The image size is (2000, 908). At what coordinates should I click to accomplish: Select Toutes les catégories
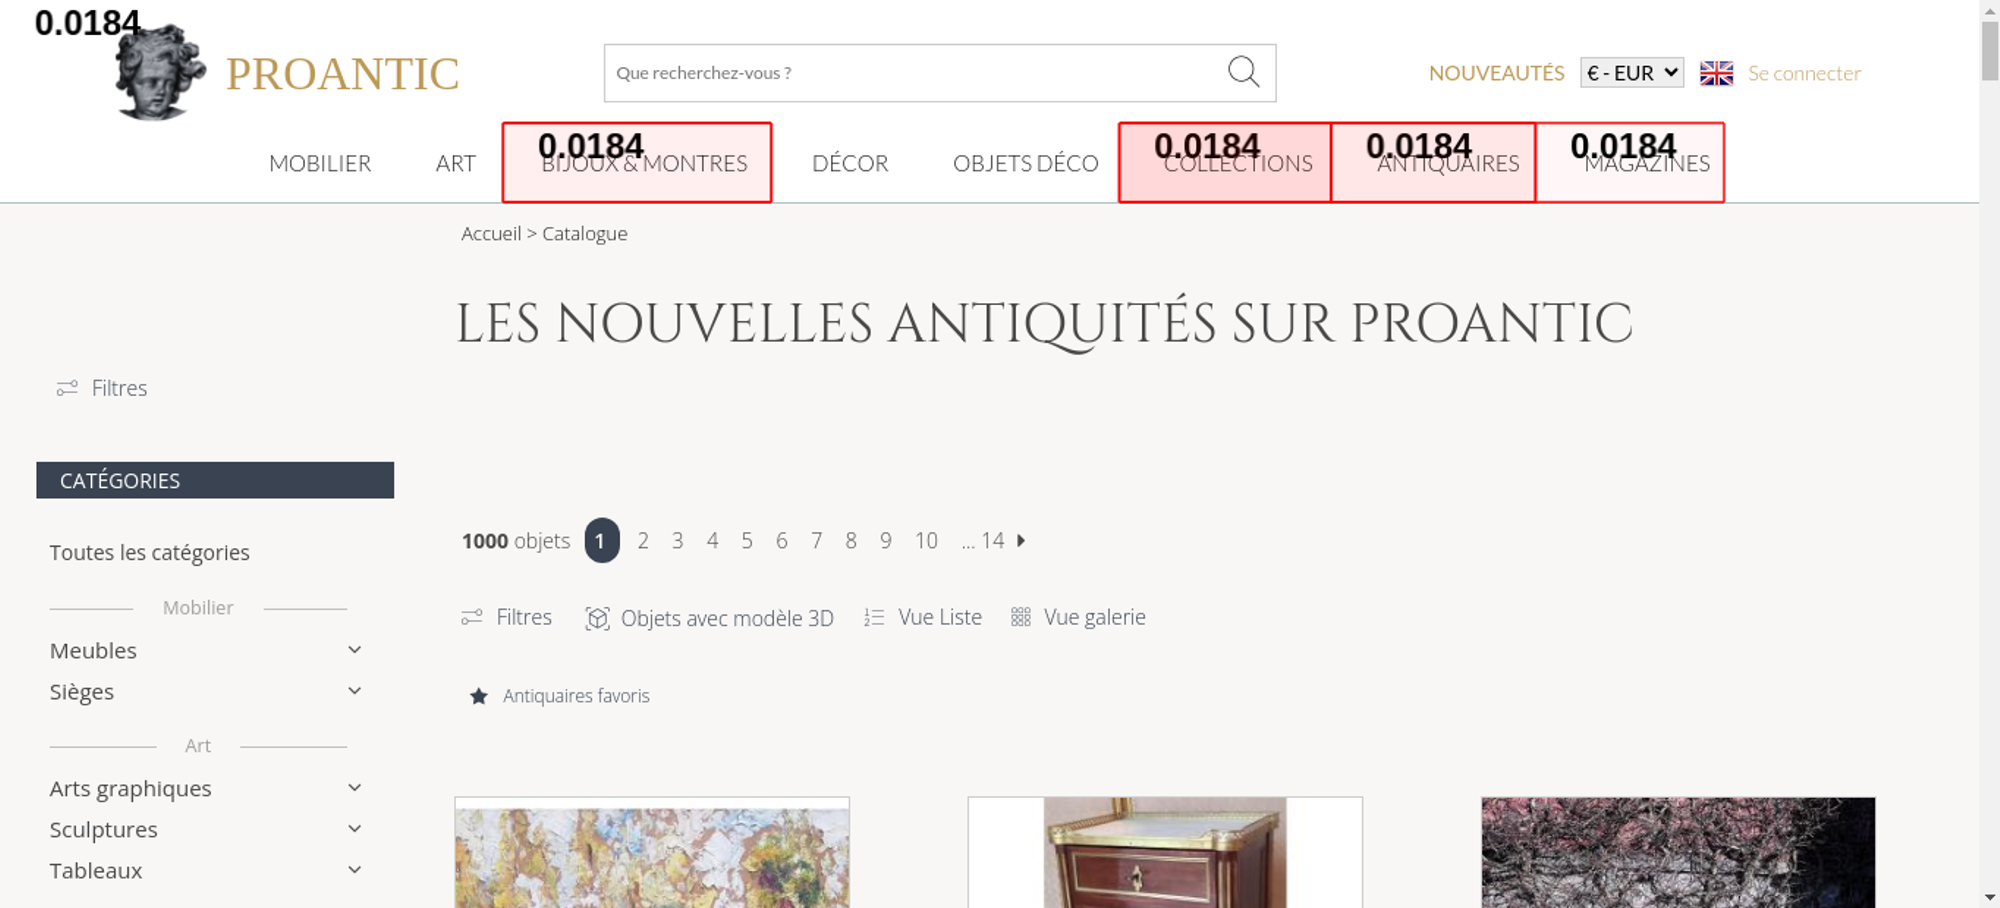pyautogui.click(x=150, y=552)
